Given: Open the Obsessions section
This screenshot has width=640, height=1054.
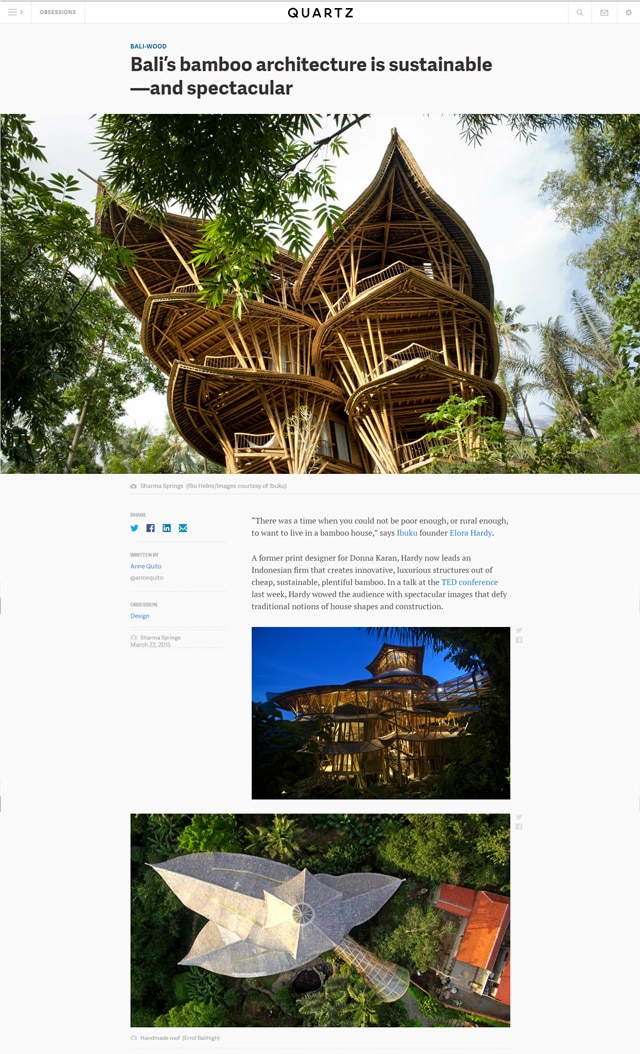Looking at the screenshot, I should 58,12.
